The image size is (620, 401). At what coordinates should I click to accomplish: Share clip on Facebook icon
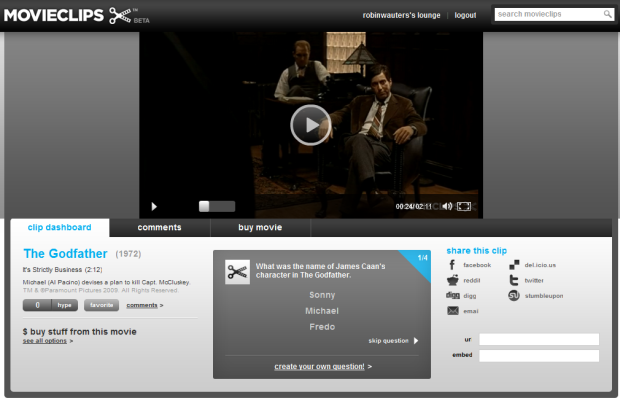tap(452, 265)
